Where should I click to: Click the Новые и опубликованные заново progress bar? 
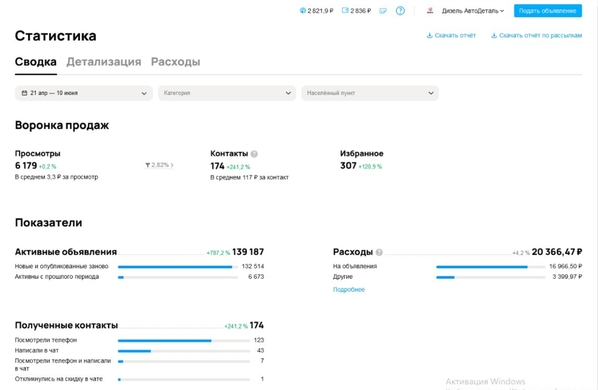pos(178,267)
